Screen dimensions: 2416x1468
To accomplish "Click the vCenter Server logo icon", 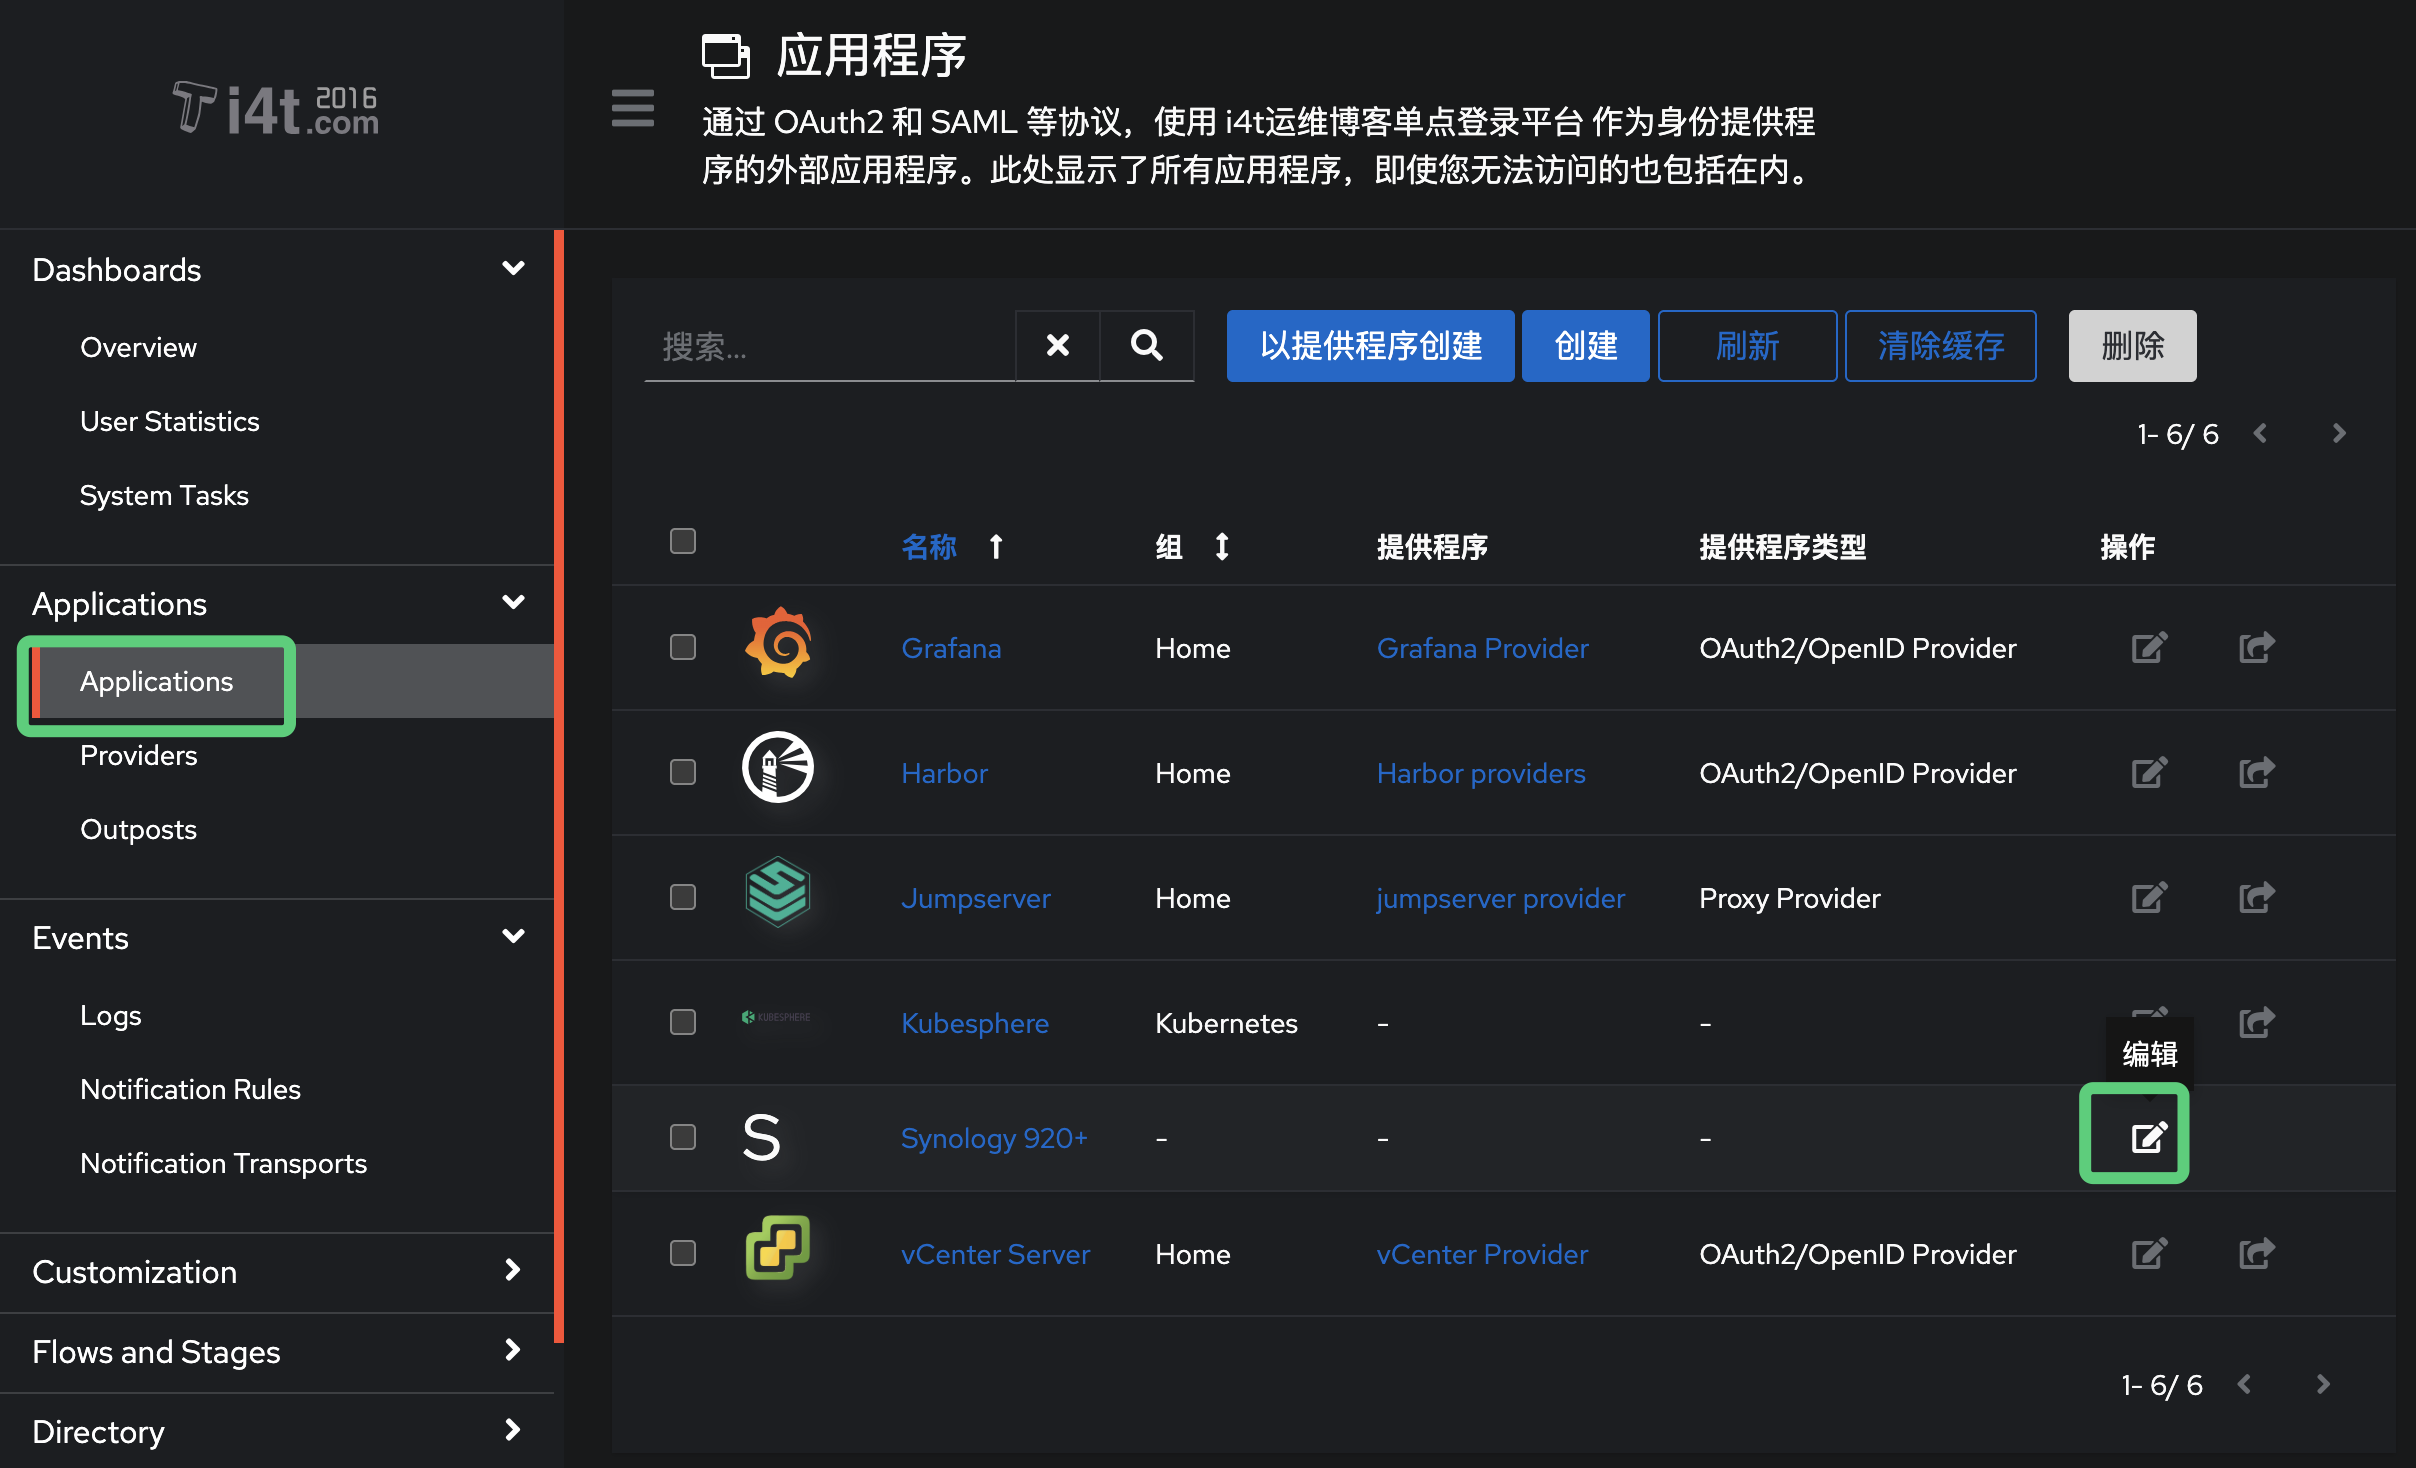I will click(x=778, y=1248).
